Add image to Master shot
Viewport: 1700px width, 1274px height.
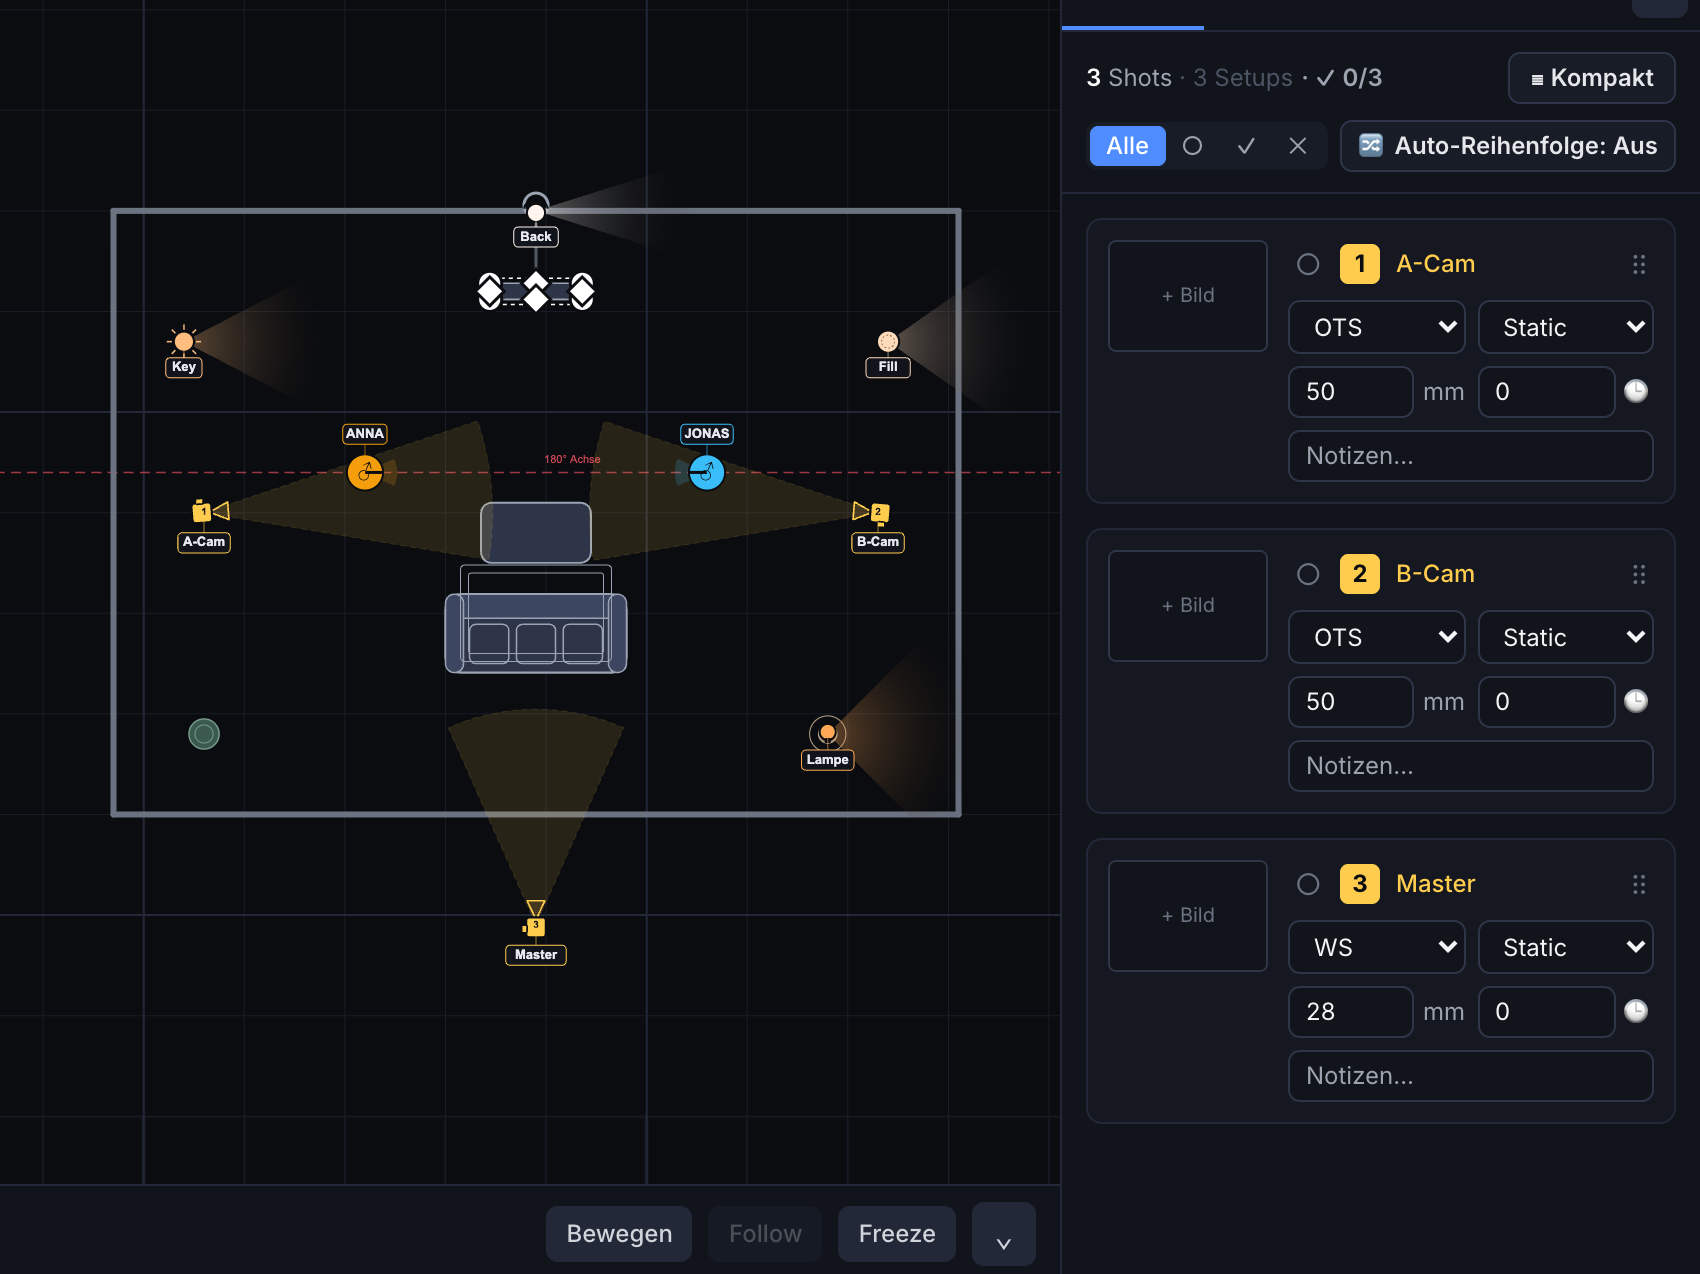pos(1188,916)
